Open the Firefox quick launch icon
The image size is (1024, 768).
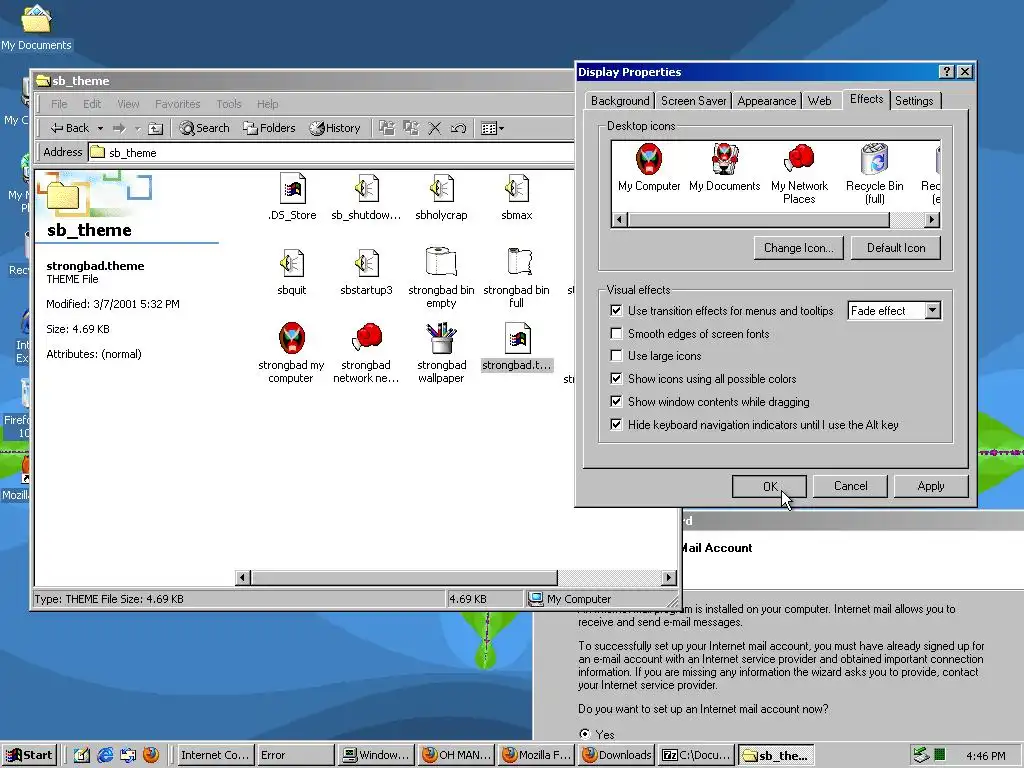click(151, 755)
